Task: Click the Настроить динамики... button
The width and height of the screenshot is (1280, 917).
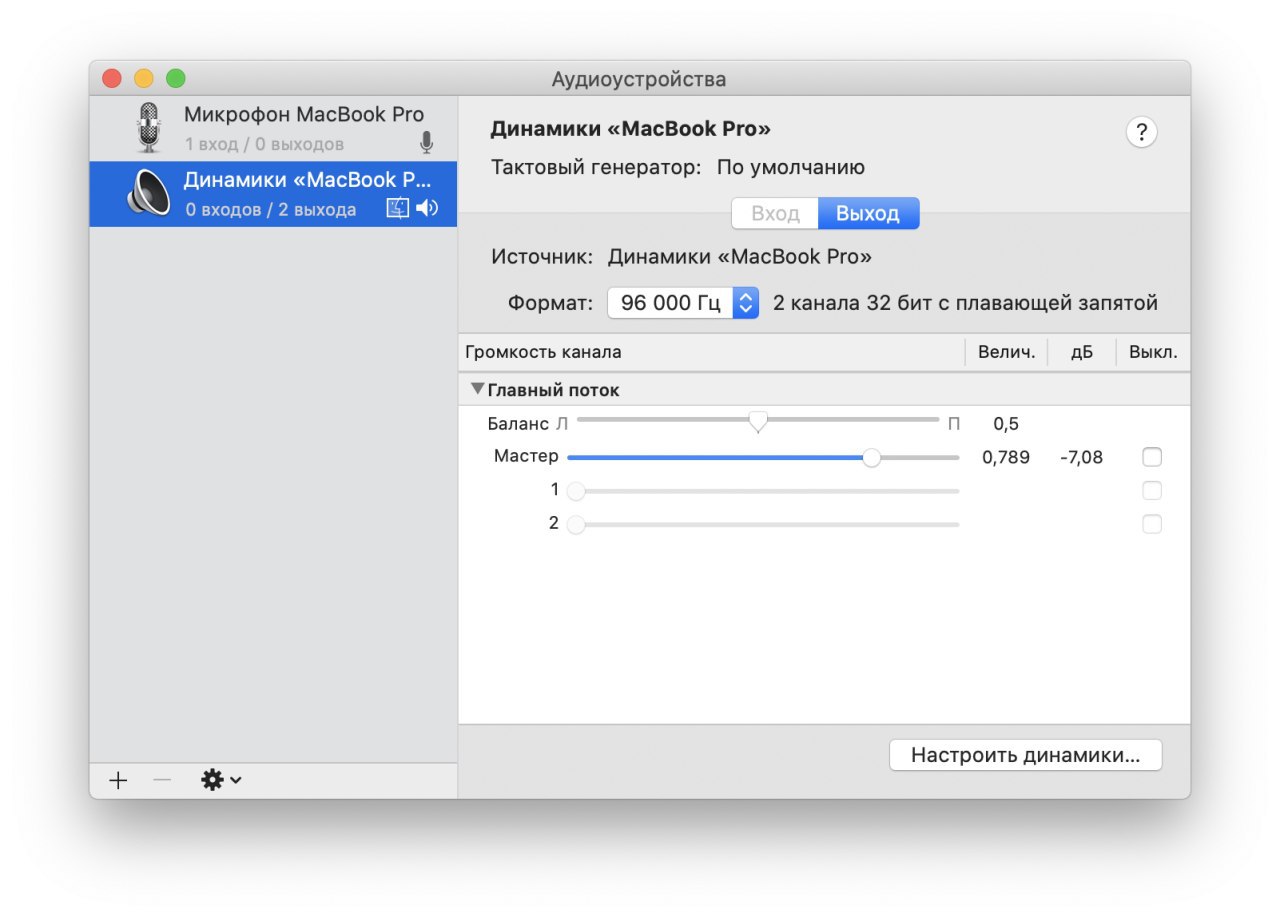Action: coord(1026,755)
